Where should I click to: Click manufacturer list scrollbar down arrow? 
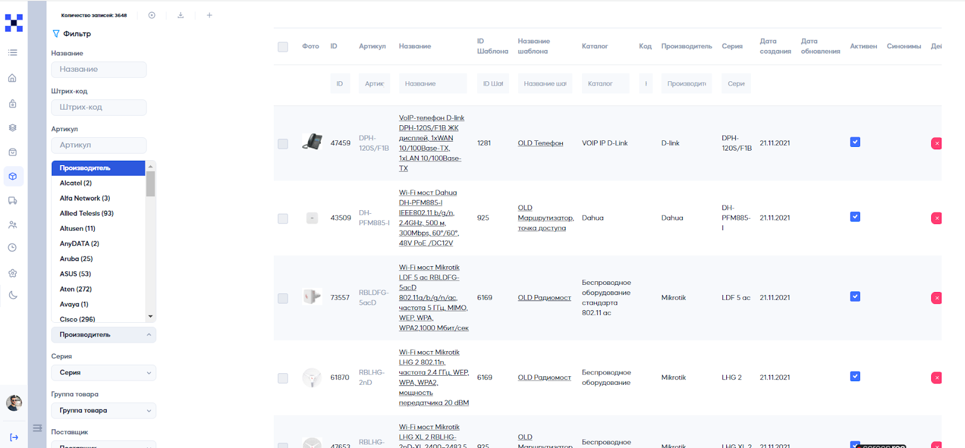pos(151,316)
